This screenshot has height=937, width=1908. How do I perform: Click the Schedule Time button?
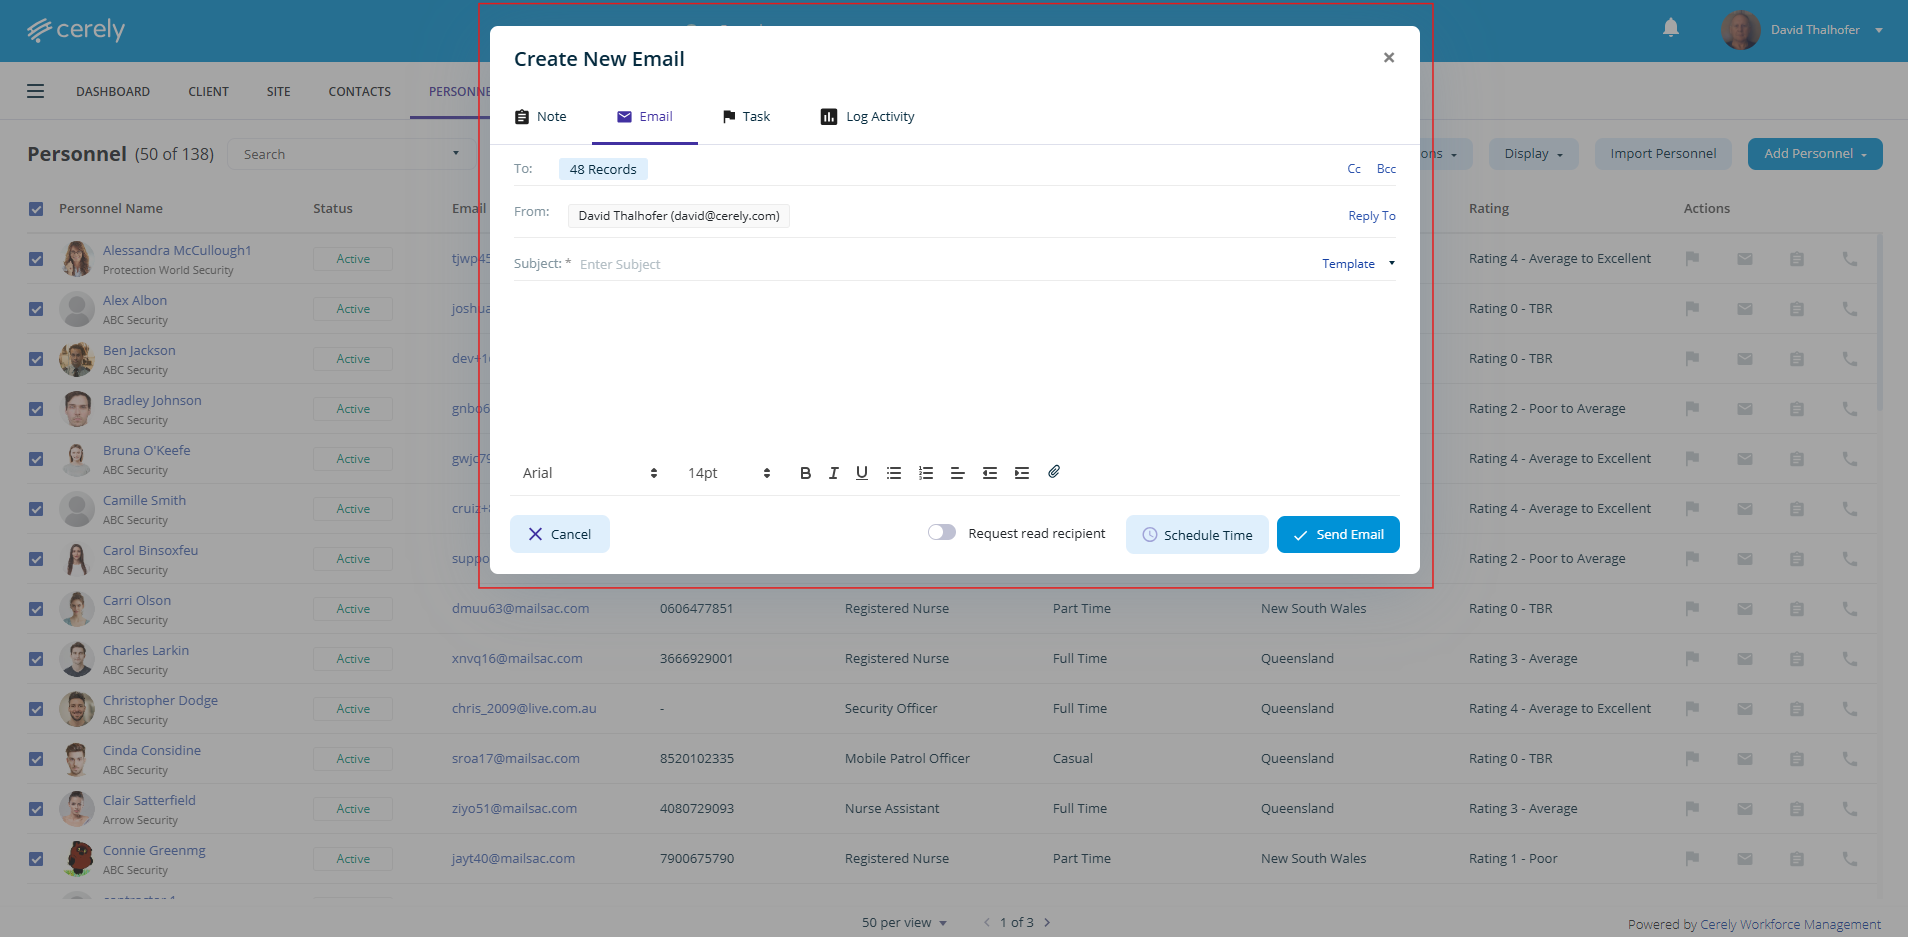point(1197,535)
